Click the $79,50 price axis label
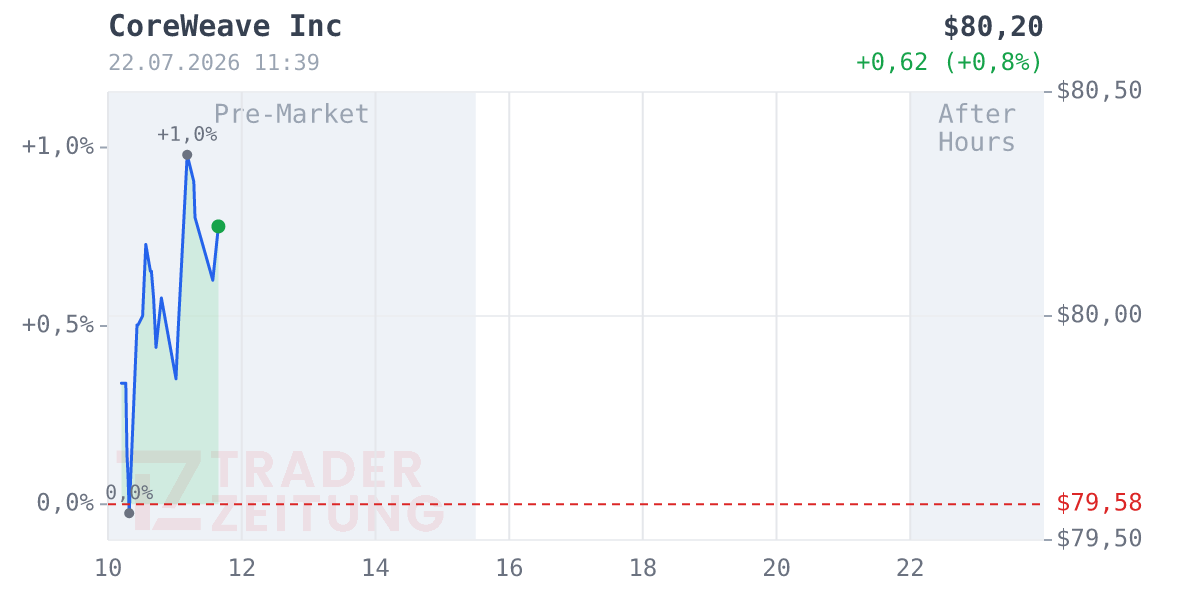The height and width of the screenshot is (600, 1200). coord(1099,539)
